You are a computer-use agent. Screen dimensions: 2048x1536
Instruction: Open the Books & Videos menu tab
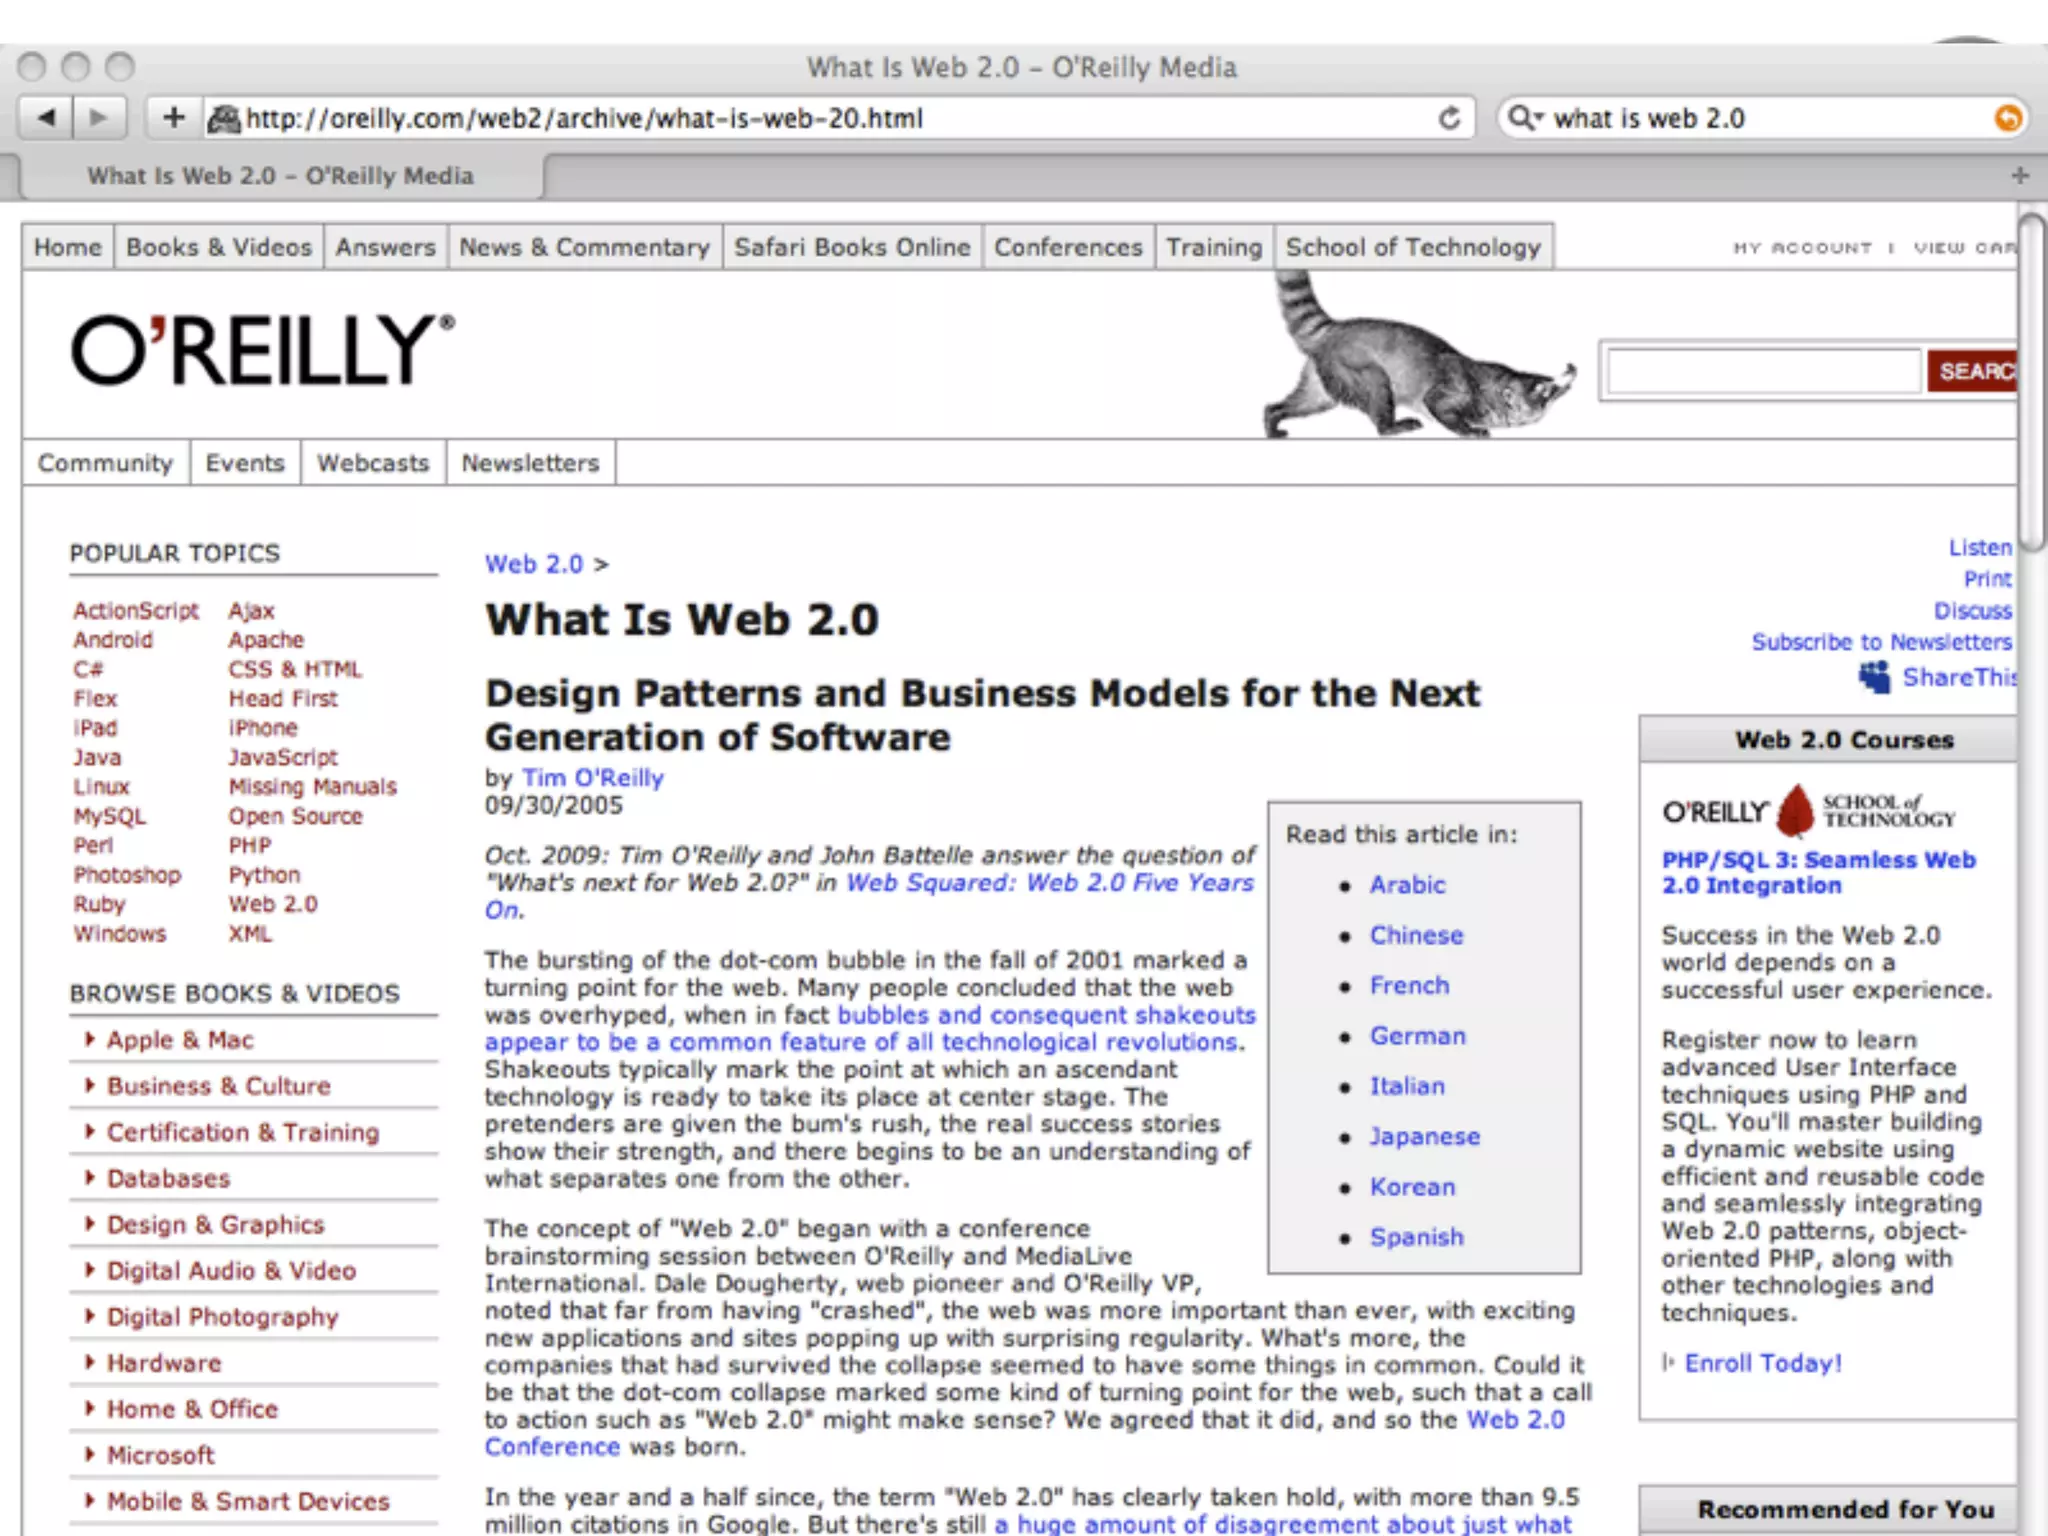coord(219,247)
